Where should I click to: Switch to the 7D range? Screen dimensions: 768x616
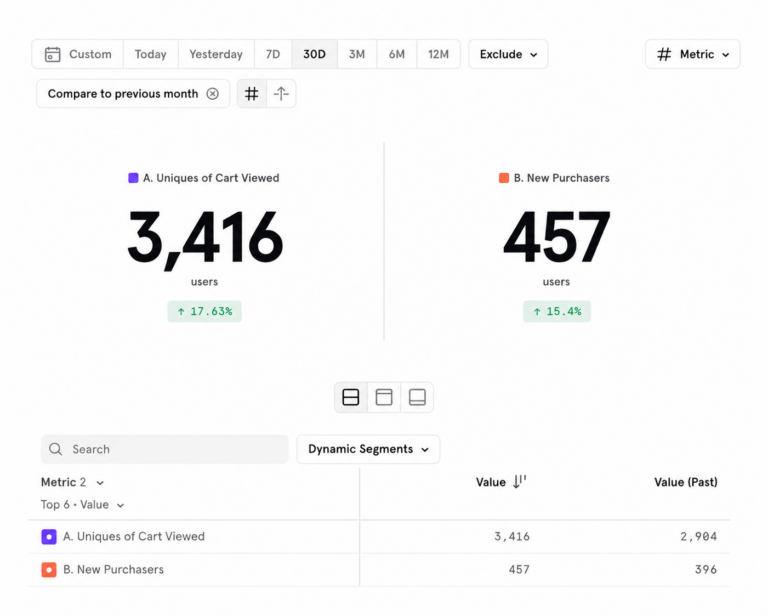click(x=273, y=54)
